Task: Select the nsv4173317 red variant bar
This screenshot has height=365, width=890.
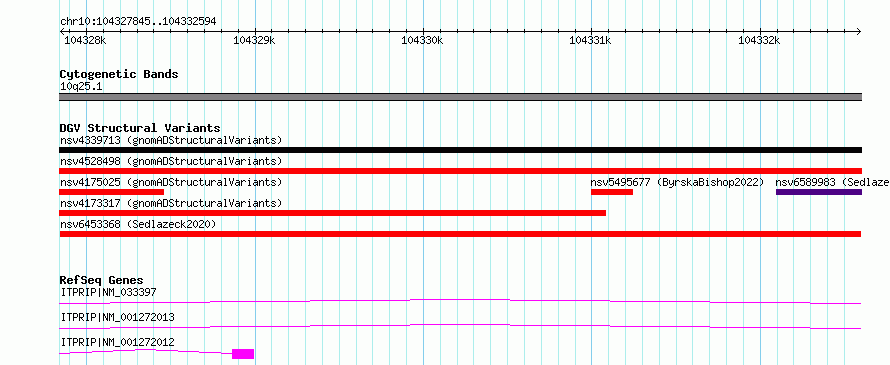Action: (x=333, y=213)
